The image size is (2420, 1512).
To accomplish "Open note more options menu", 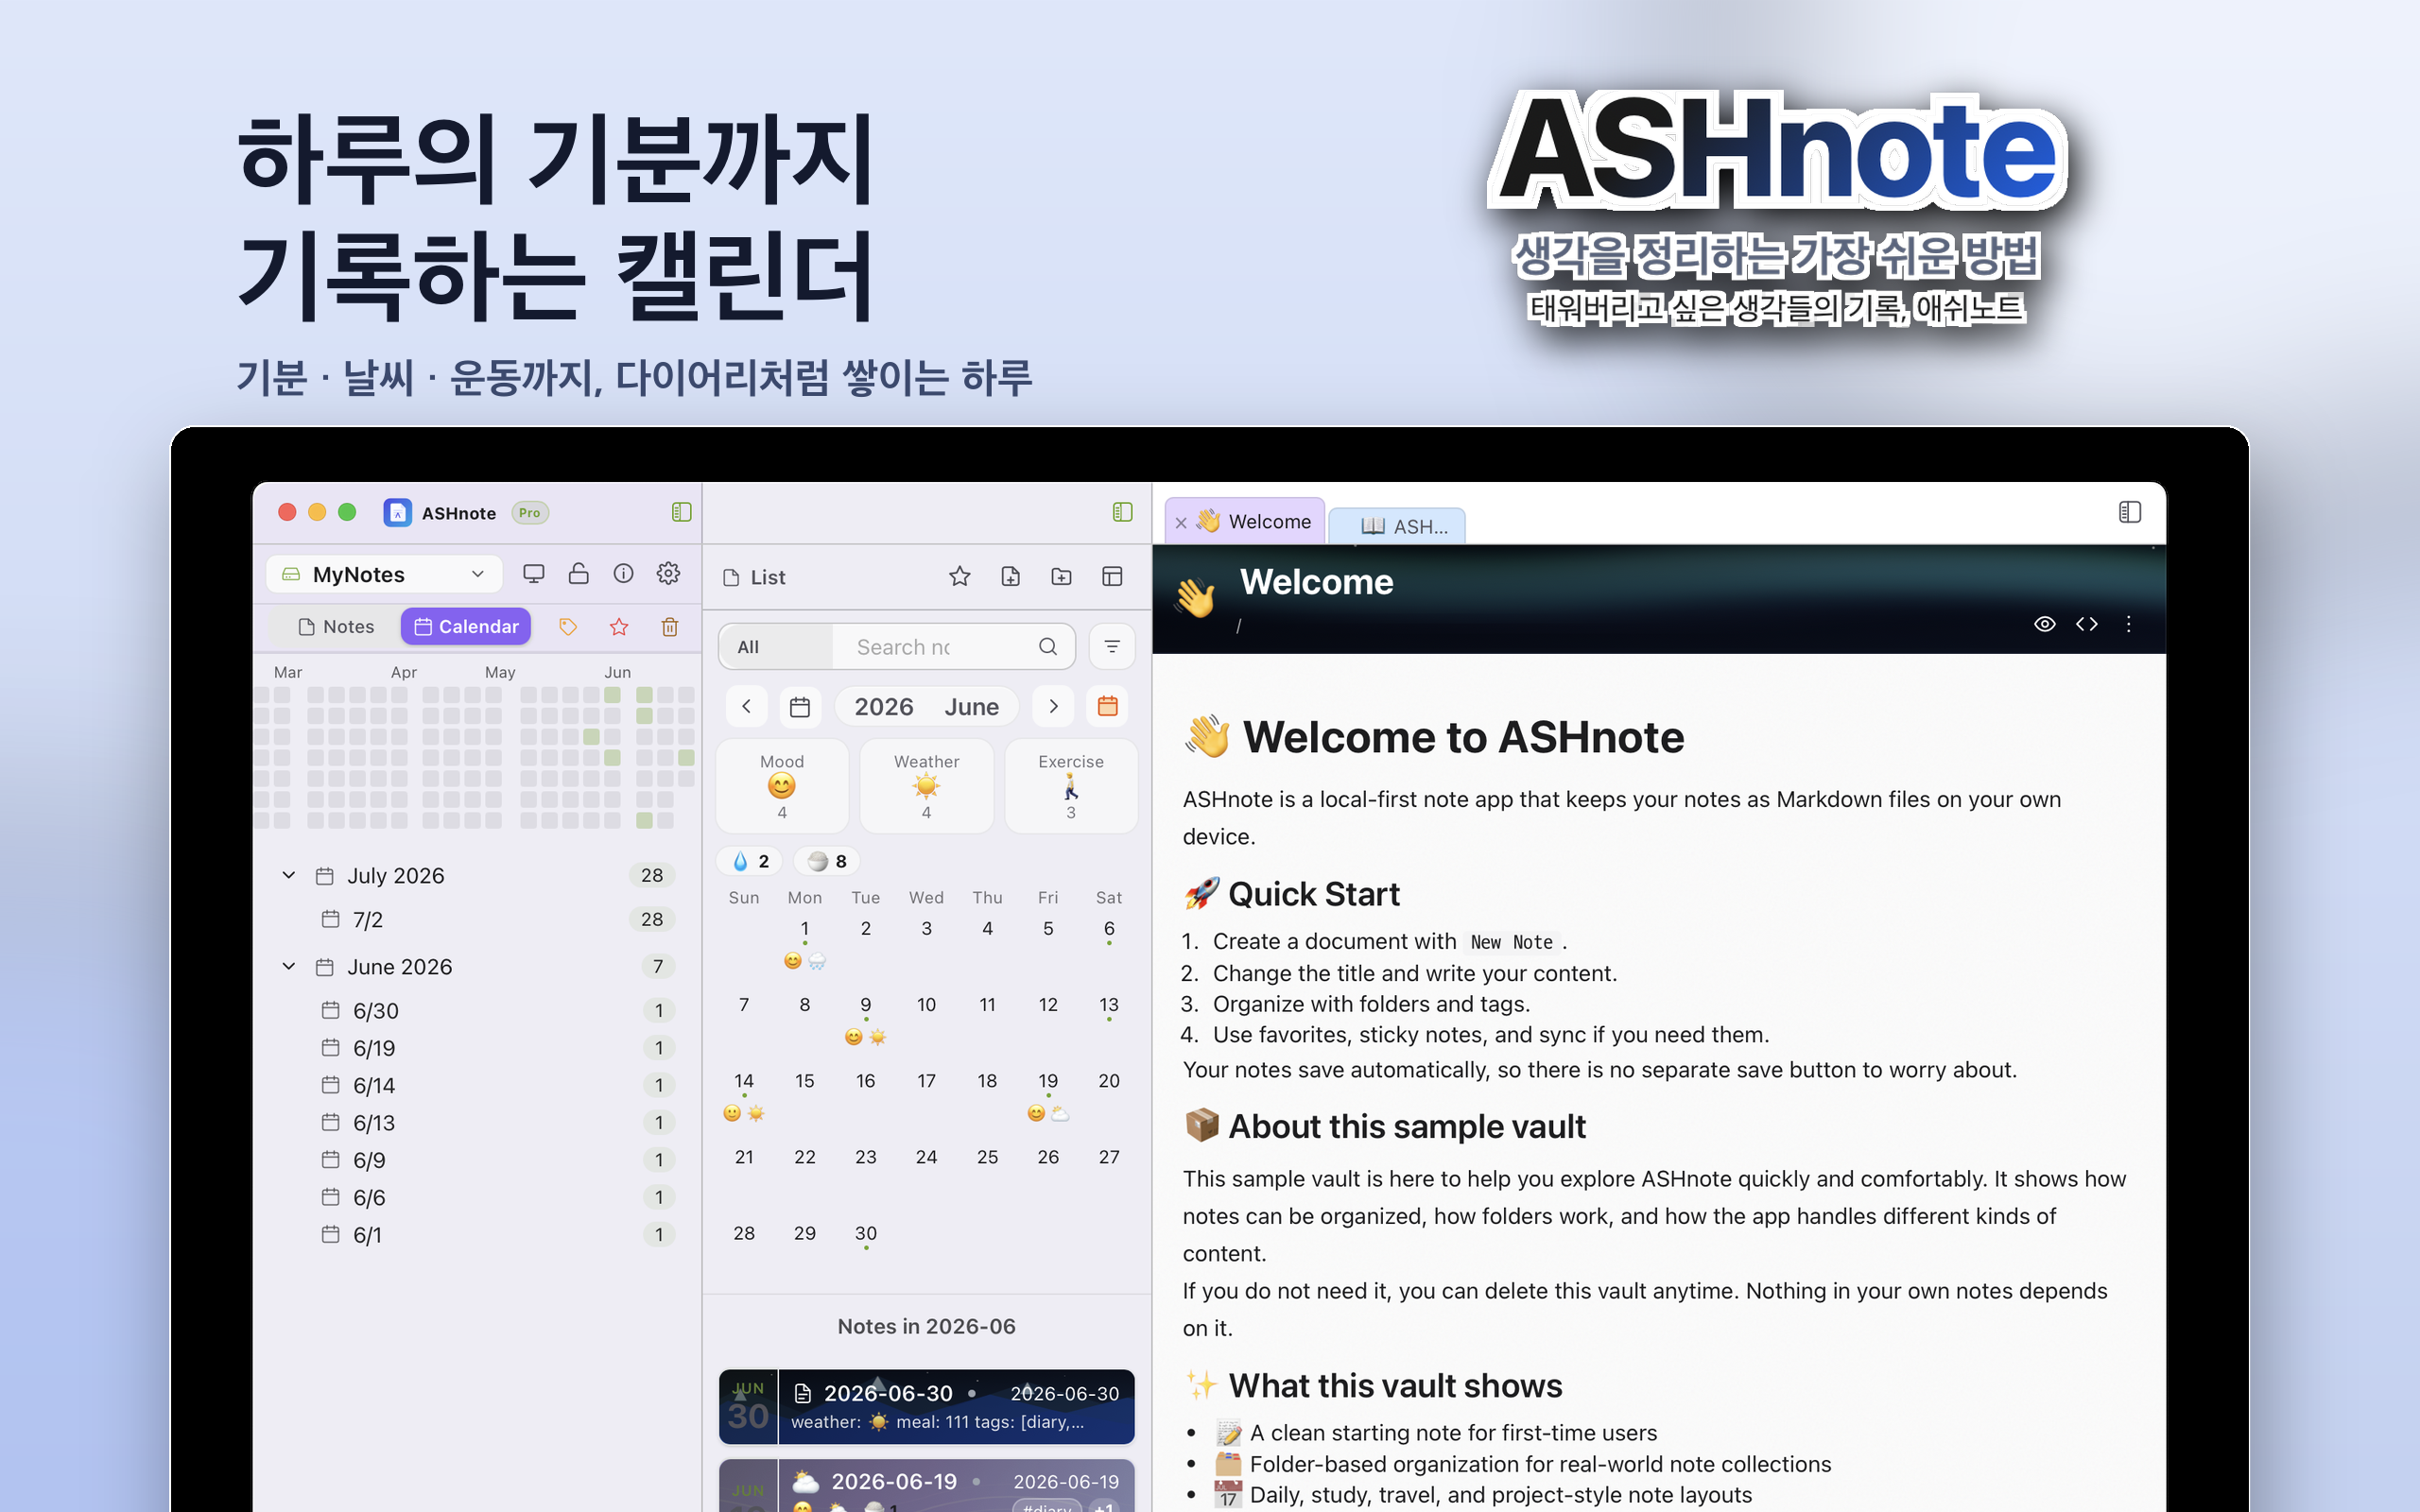I will (2129, 624).
